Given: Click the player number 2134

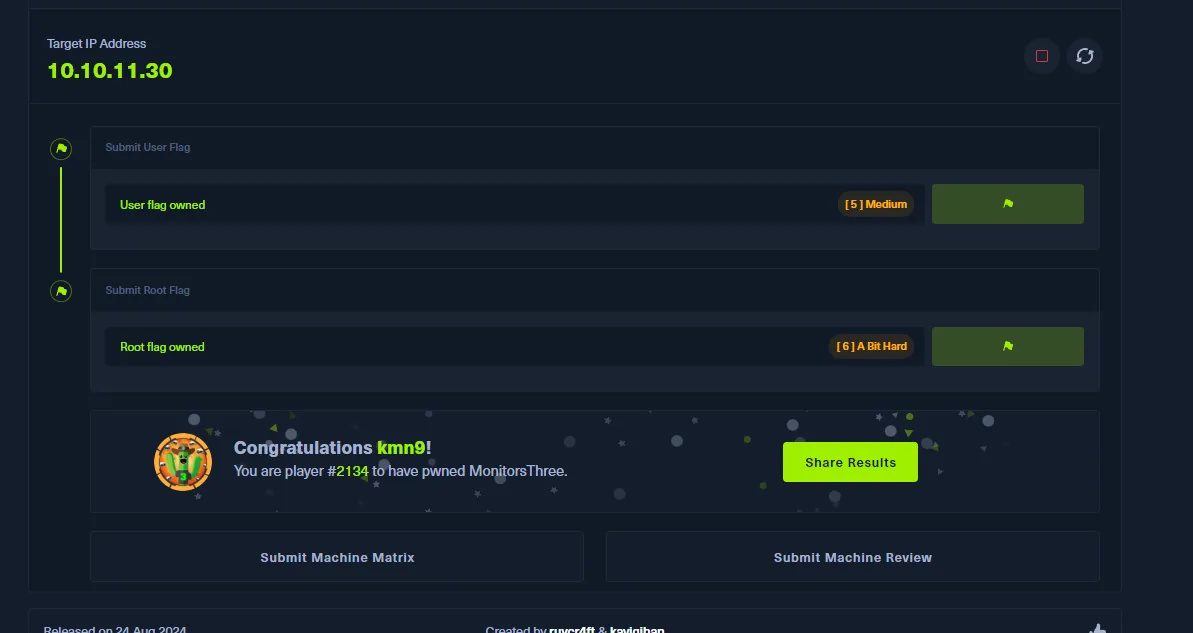Looking at the screenshot, I should (352, 471).
